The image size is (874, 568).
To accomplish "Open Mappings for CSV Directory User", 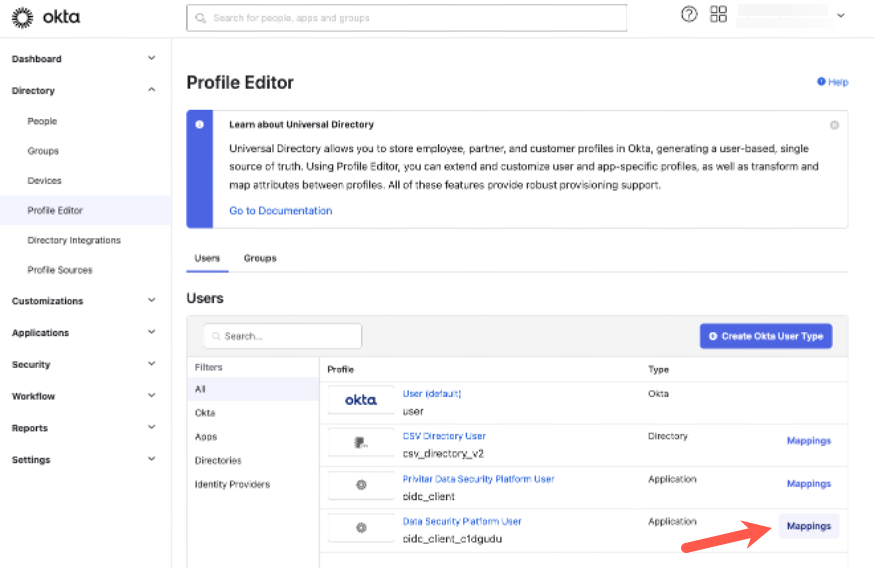I will tap(809, 440).
